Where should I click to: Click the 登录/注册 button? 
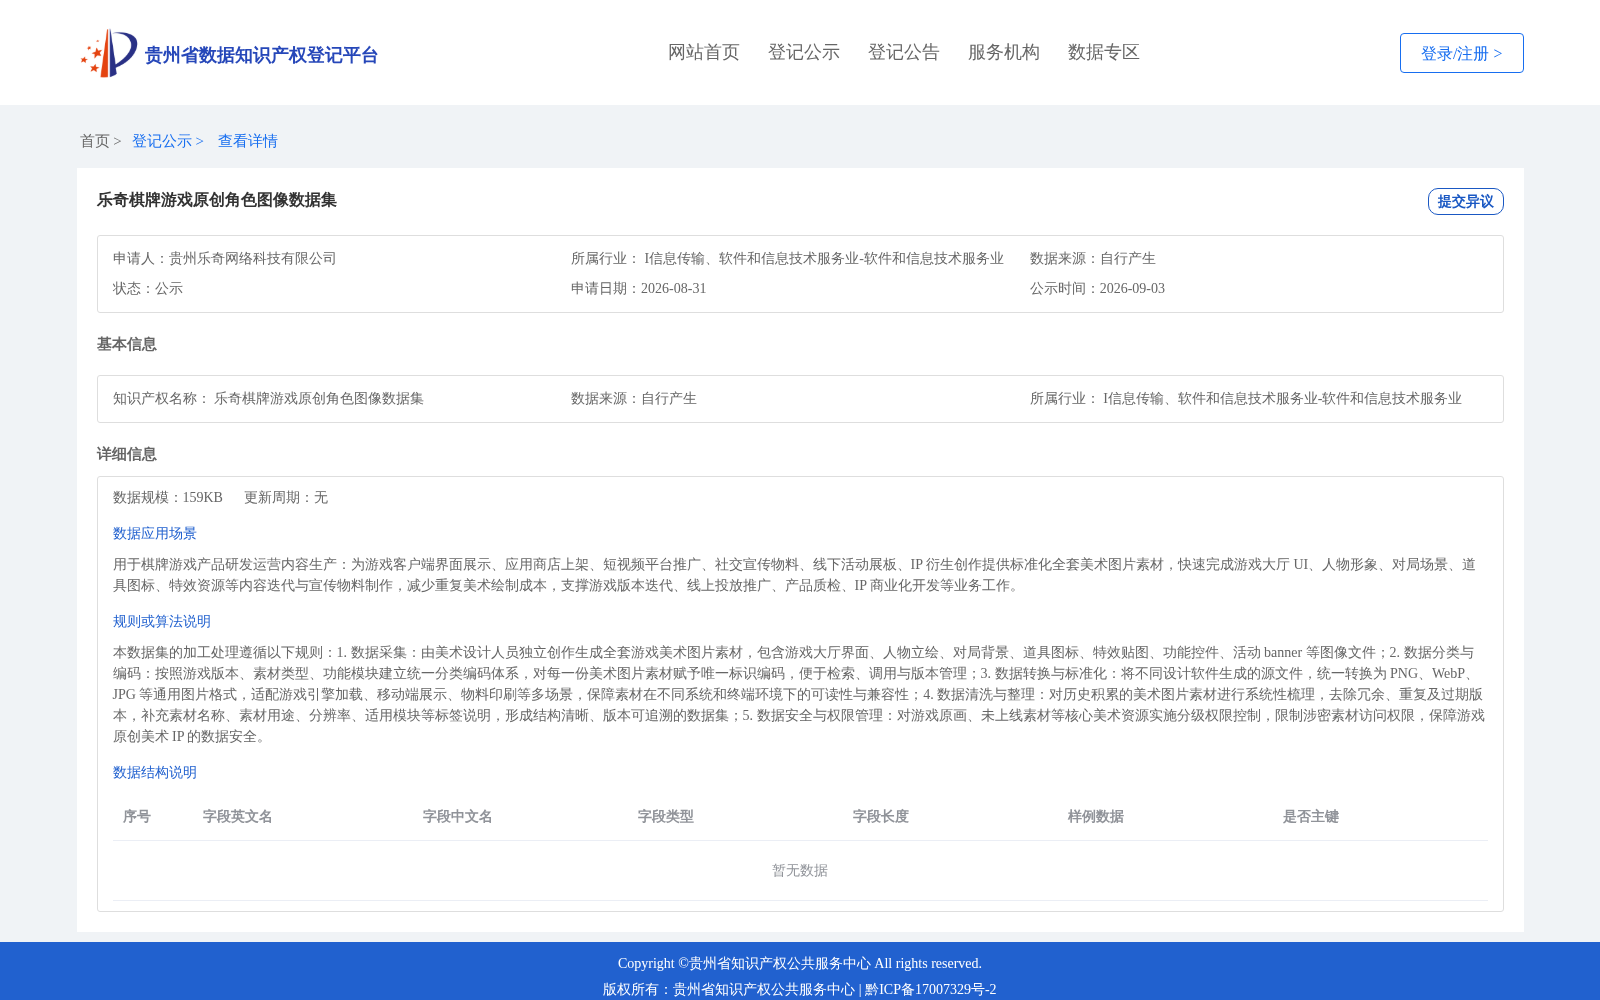tap(1462, 53)
